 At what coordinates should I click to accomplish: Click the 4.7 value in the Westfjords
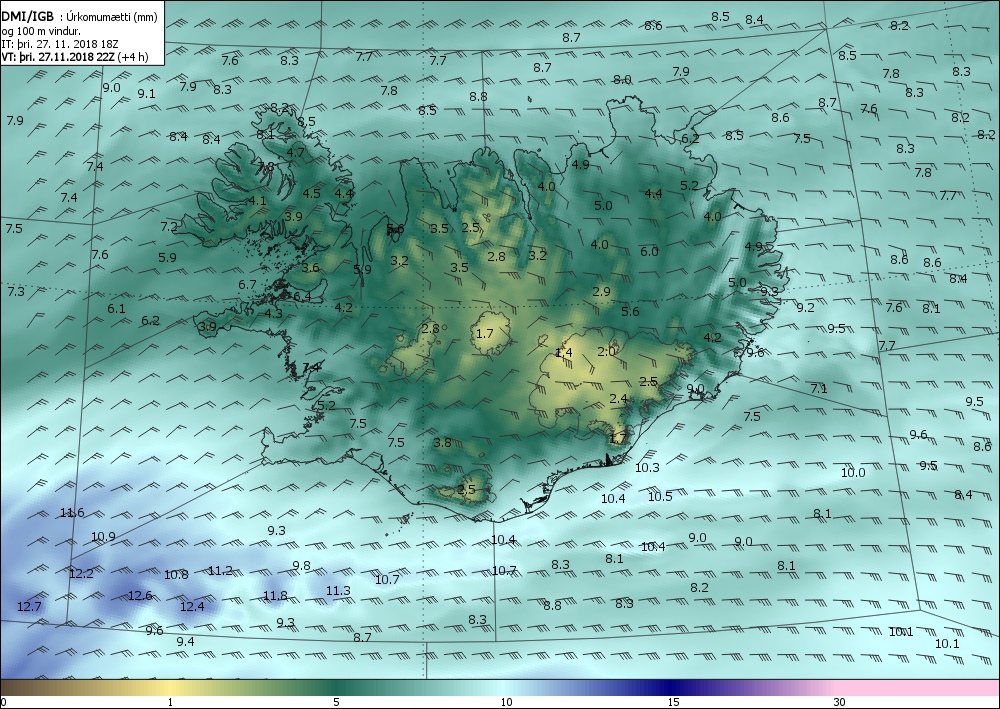pos(295,152)
